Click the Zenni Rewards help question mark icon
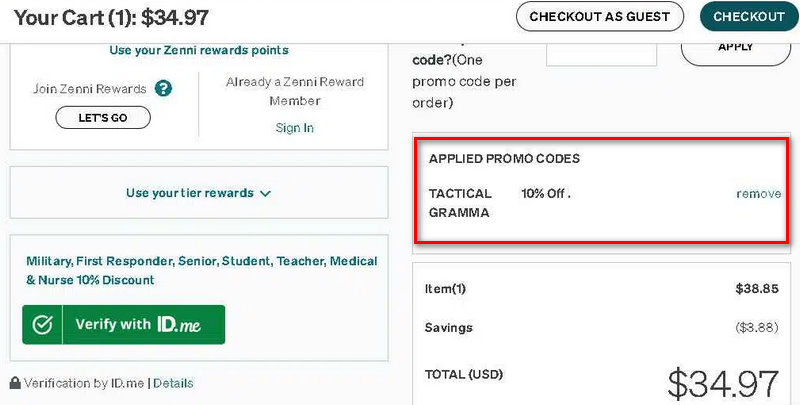This screenshot has width=800, height=405. click(x=163, y=89)
